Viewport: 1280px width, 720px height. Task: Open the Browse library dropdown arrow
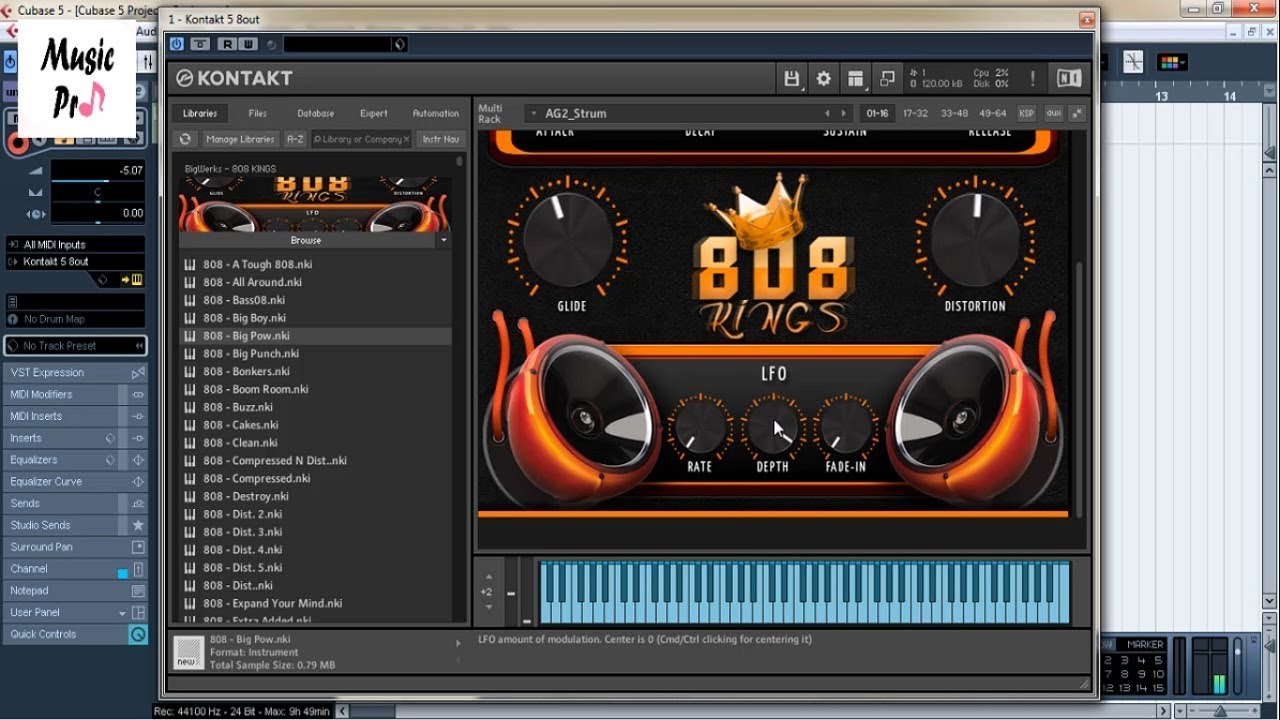click(443, 240)
